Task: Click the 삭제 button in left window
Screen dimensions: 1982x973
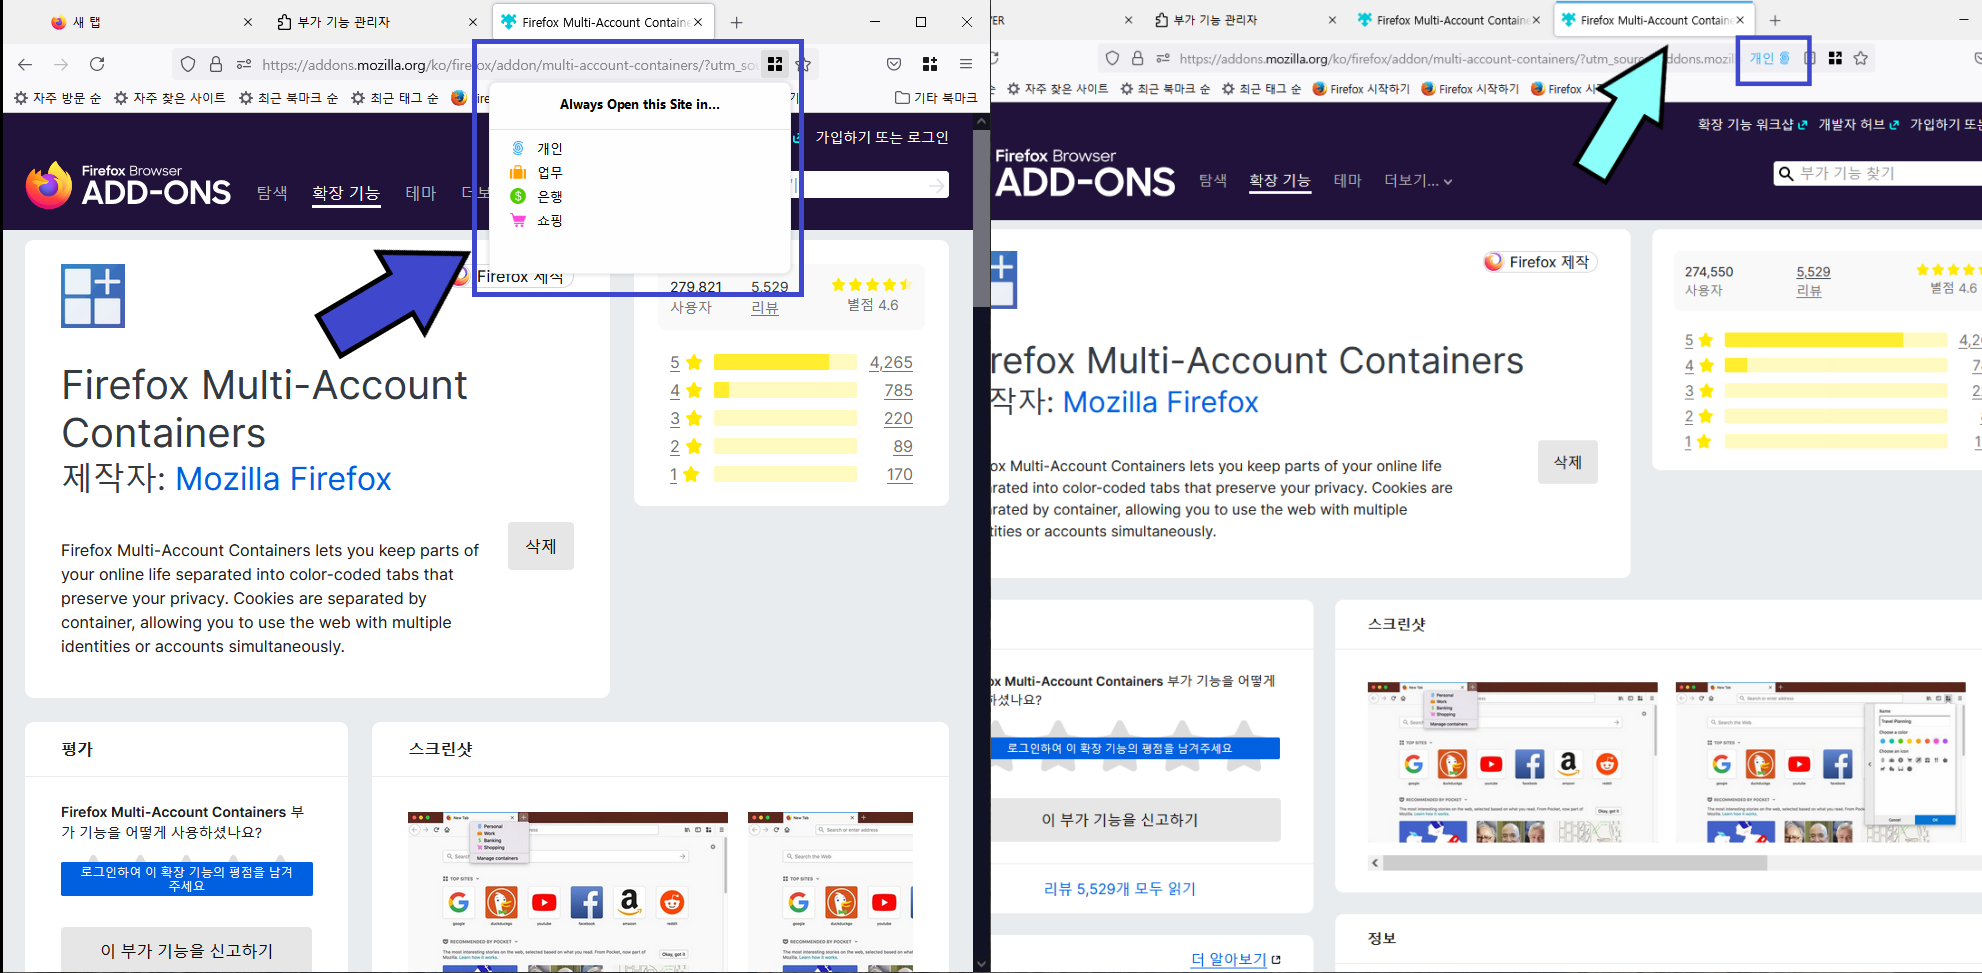Action: [x=541, y=546]
